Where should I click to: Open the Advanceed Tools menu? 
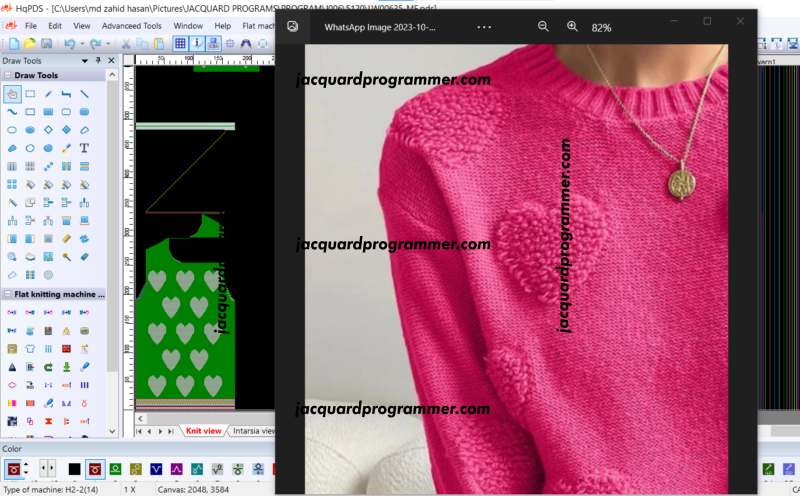(132, 26)
